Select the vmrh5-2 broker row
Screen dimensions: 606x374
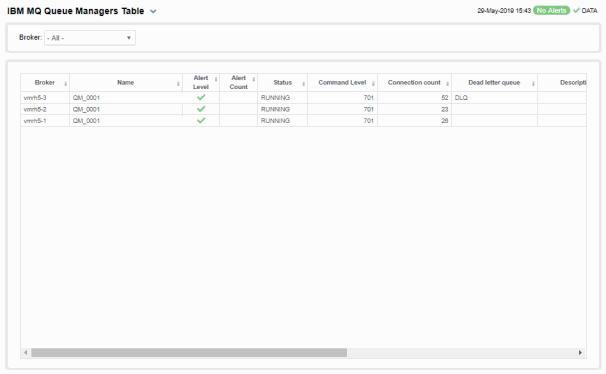pyautogui.click(x=303, y=109)
